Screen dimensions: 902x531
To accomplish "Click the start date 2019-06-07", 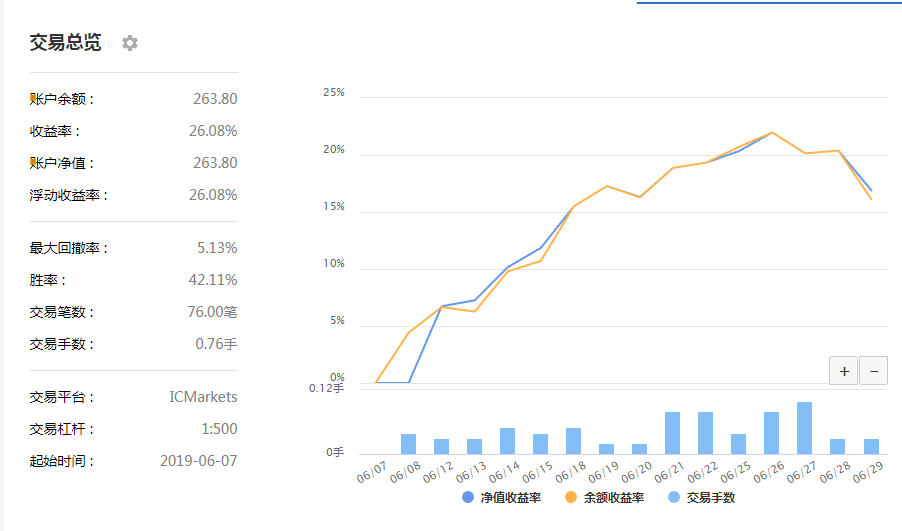I will tap(198, 461).
